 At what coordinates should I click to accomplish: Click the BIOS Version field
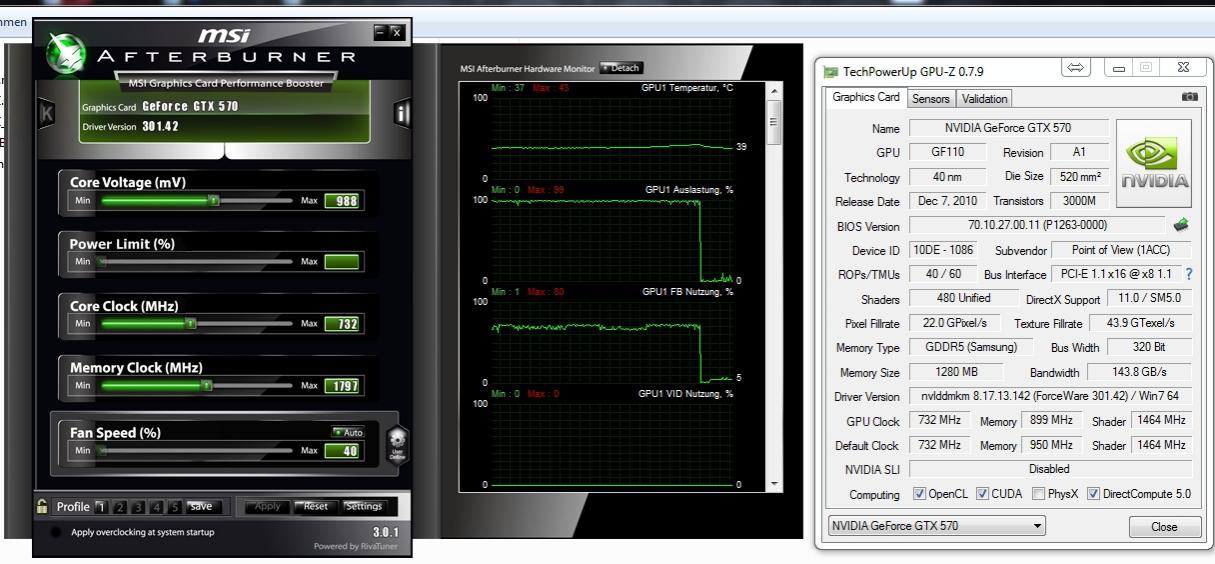[x=1037, y=226]
